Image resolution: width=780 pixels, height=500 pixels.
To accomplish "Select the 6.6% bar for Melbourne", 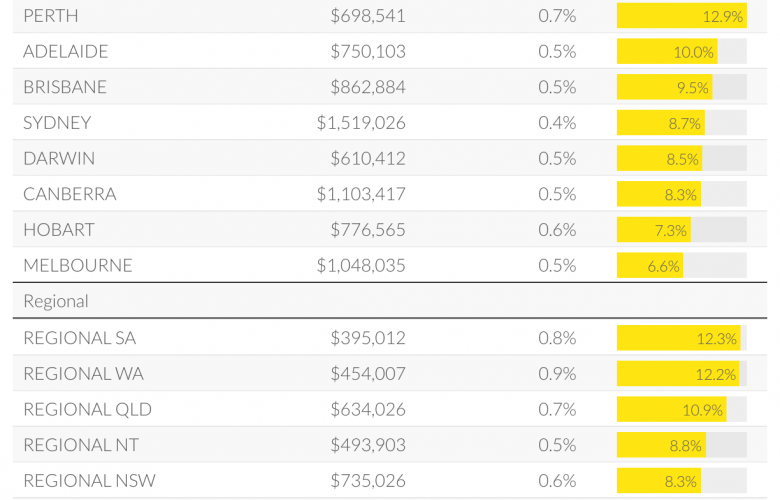I will 650,266.
